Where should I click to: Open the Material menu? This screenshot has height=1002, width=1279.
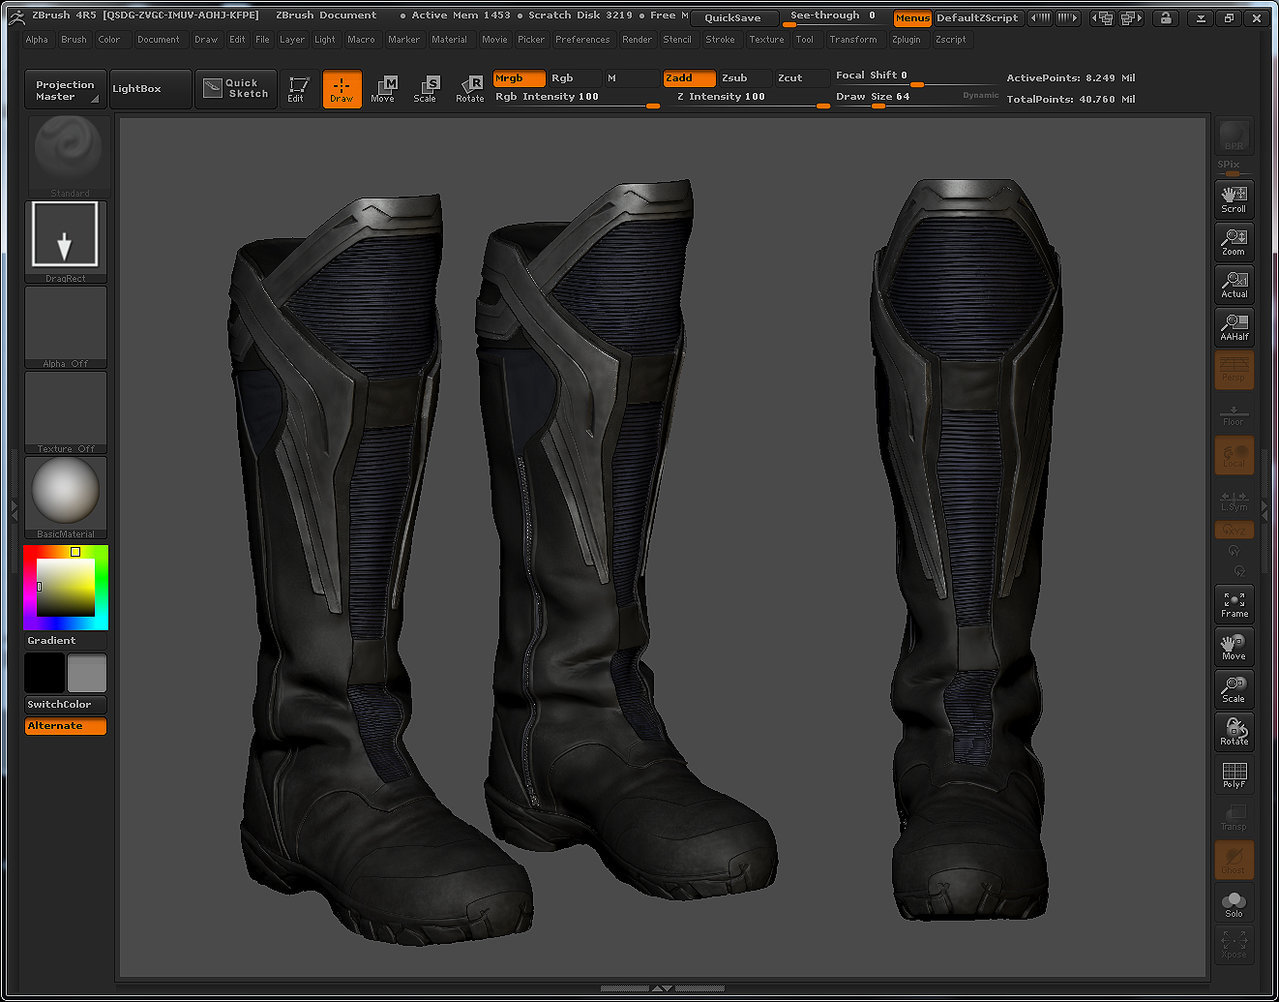pyautogui.click(x=450, y=40)
